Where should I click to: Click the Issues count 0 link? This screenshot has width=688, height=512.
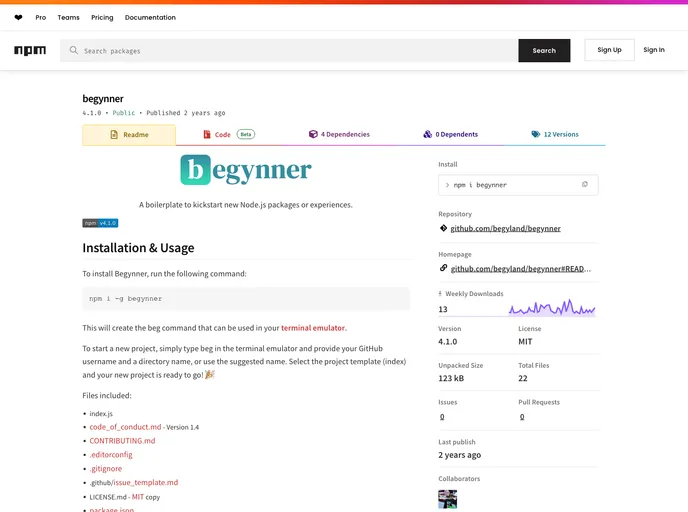click(x=442, y=417)
